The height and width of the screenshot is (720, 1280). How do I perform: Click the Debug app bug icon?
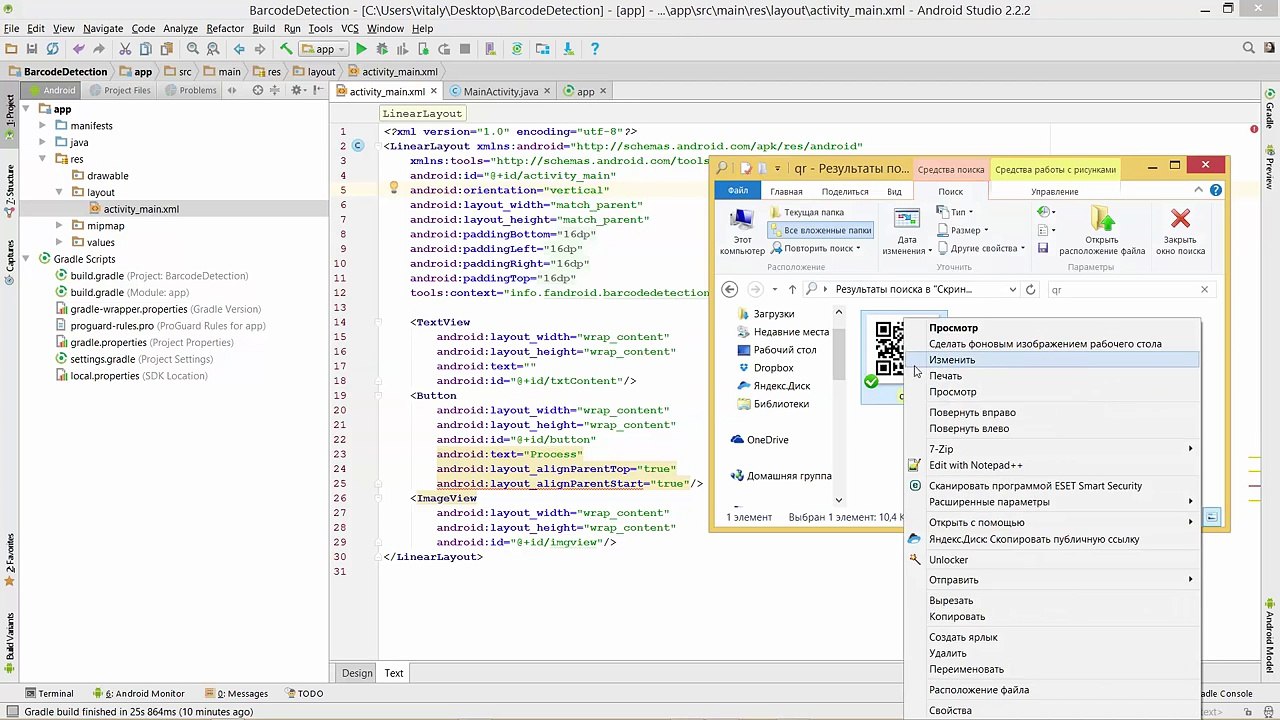pos(382,49)
